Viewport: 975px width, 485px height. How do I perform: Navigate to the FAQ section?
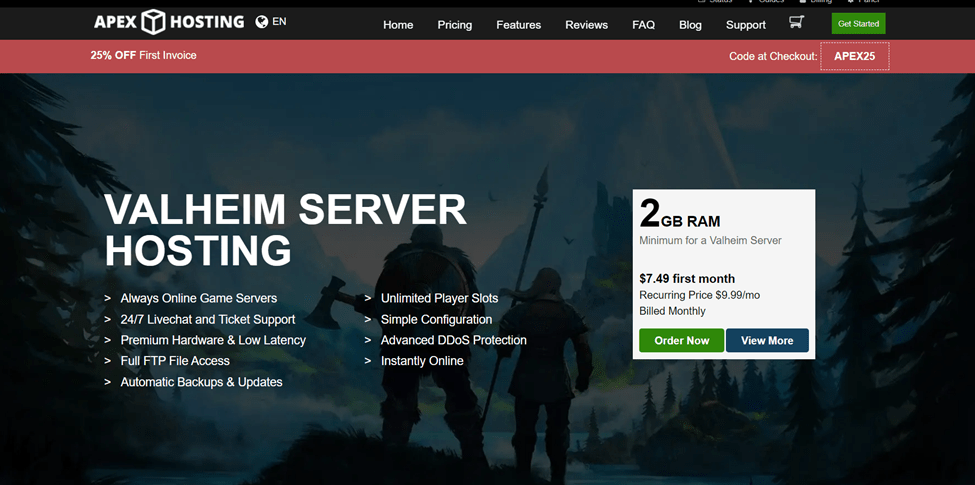(643, 25)
